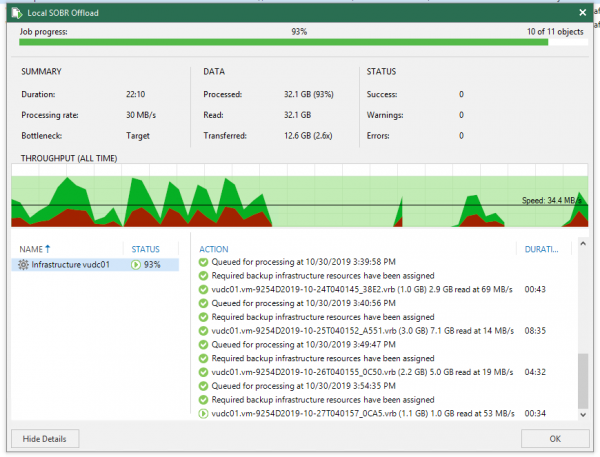This screenshot has height=457, width=600.
Task: Click the in-progress icon for the 0CA5.vrb entry
Action: pos(203,413)
